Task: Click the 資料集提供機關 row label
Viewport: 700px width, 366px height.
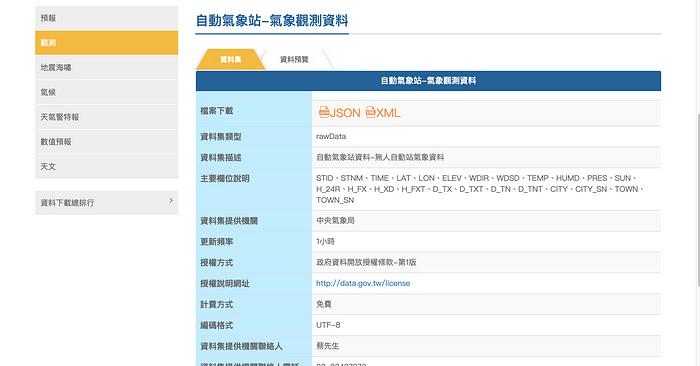Action: (229, 220)
